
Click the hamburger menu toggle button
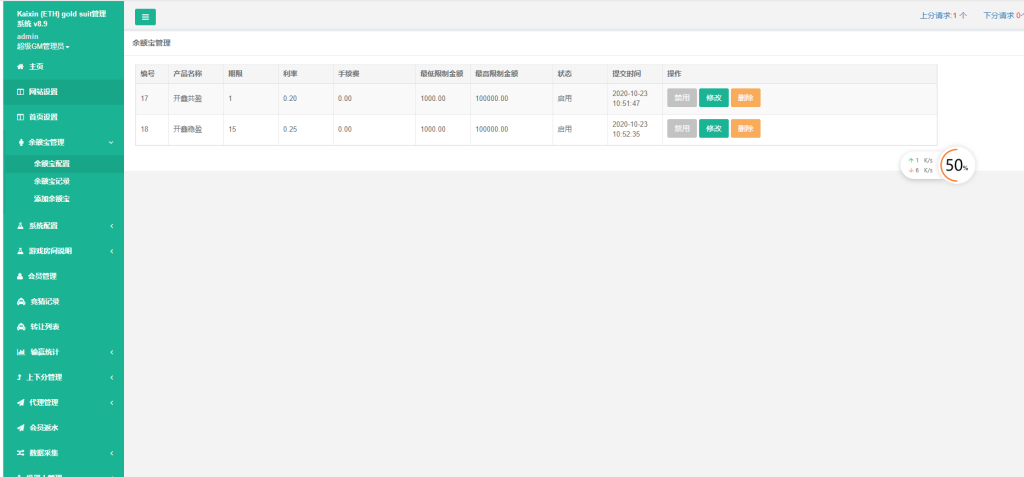point(145,16)
